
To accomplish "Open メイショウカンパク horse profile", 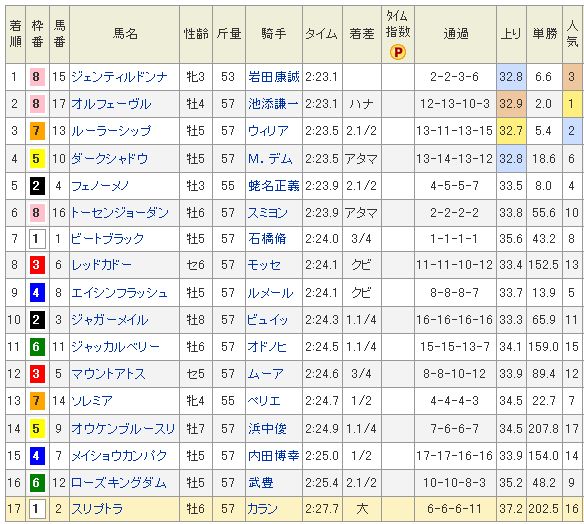I will [x=119, y=455].
